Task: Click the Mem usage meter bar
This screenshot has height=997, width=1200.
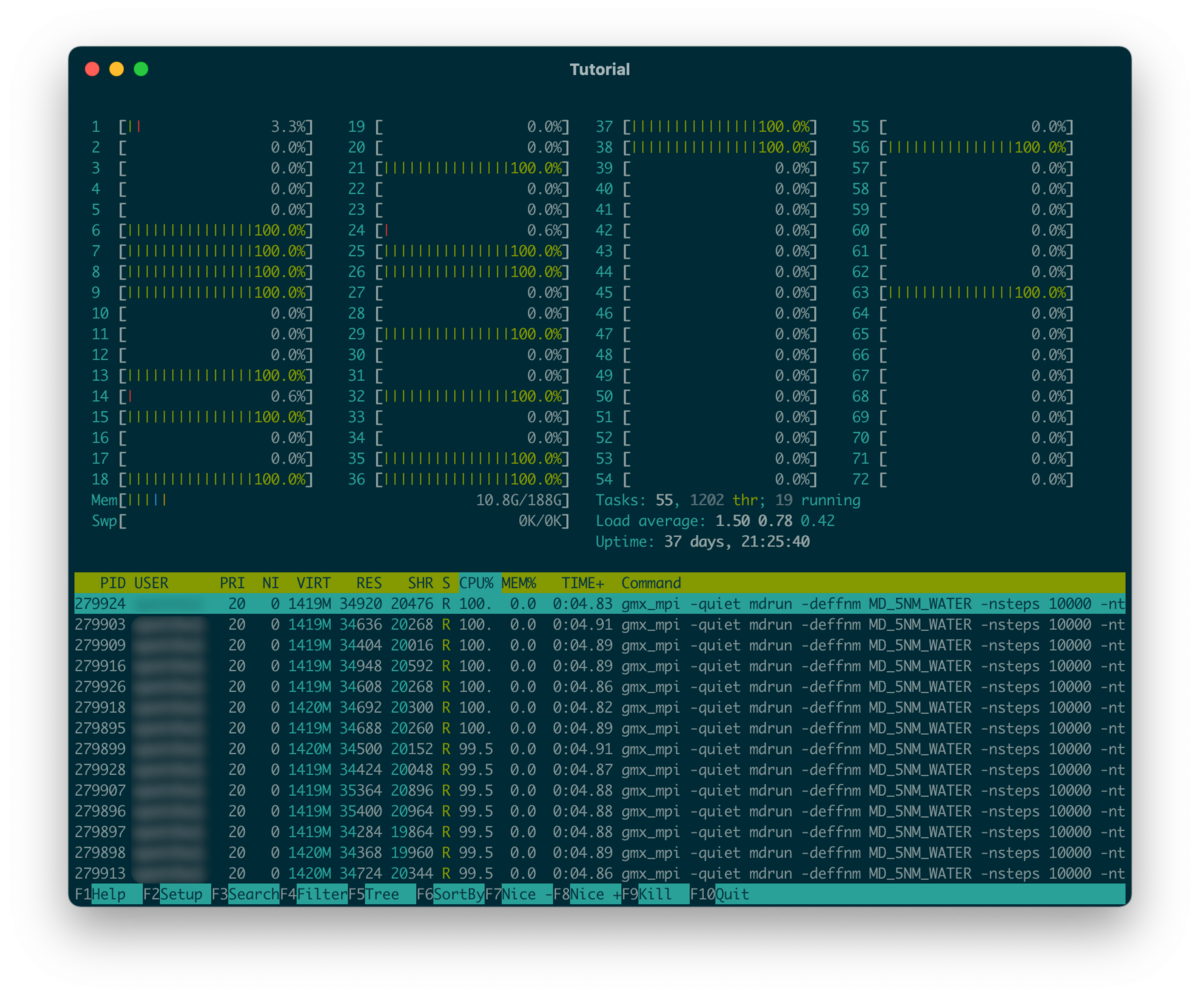Action: (x=330, y=500)
